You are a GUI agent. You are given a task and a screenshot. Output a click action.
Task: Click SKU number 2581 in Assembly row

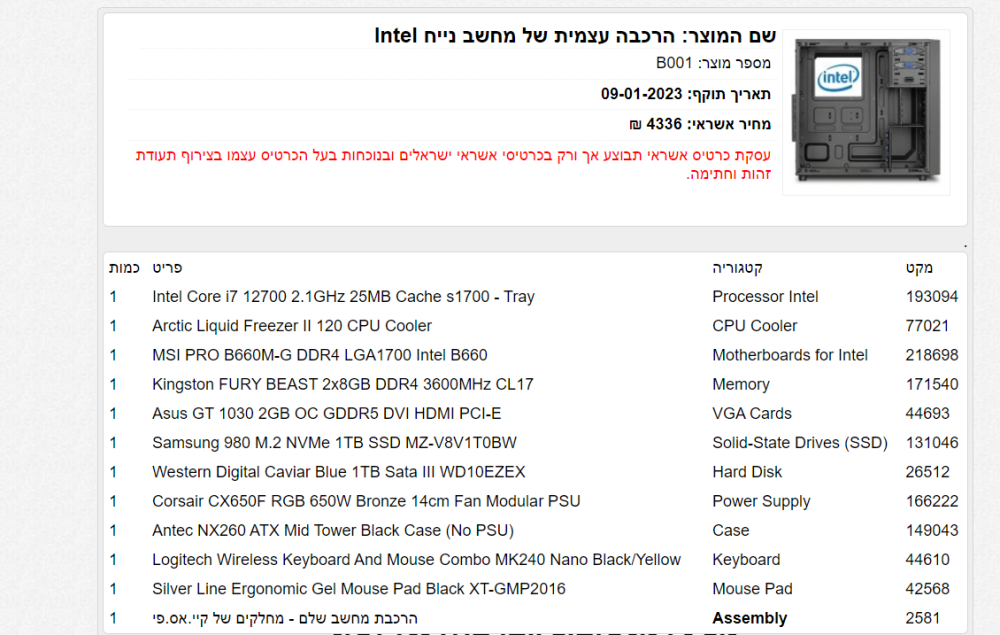(923, 618)
